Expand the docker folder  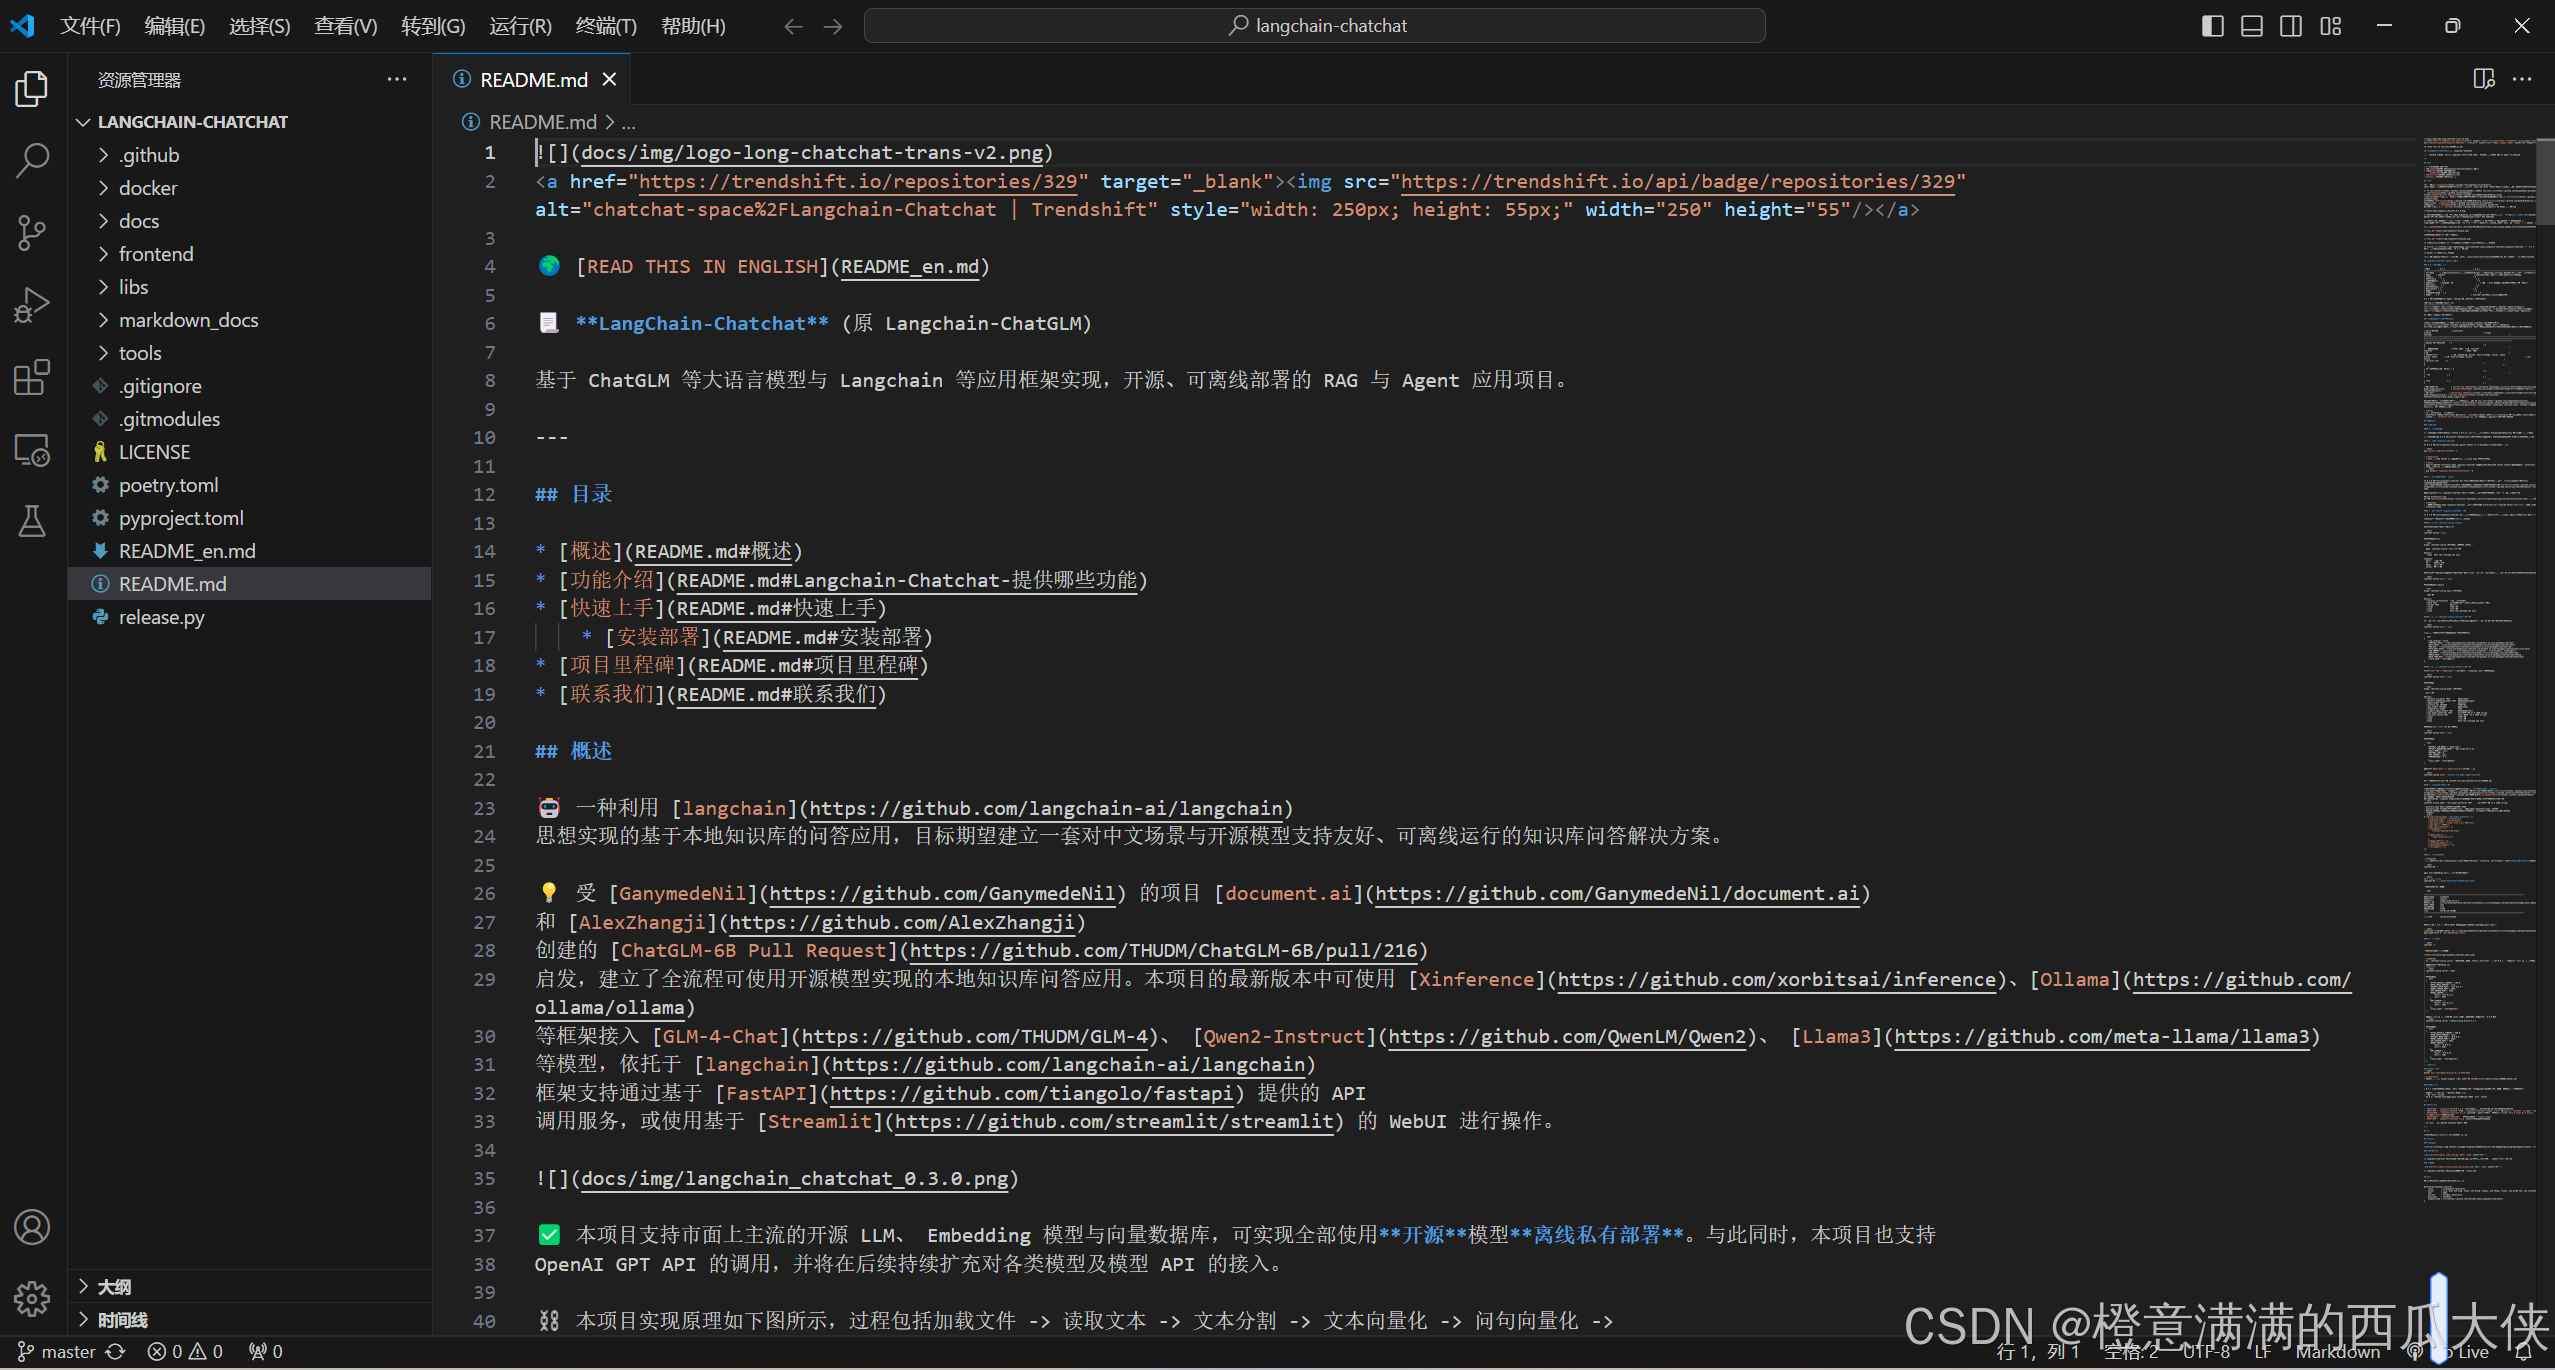click(250, 188)
